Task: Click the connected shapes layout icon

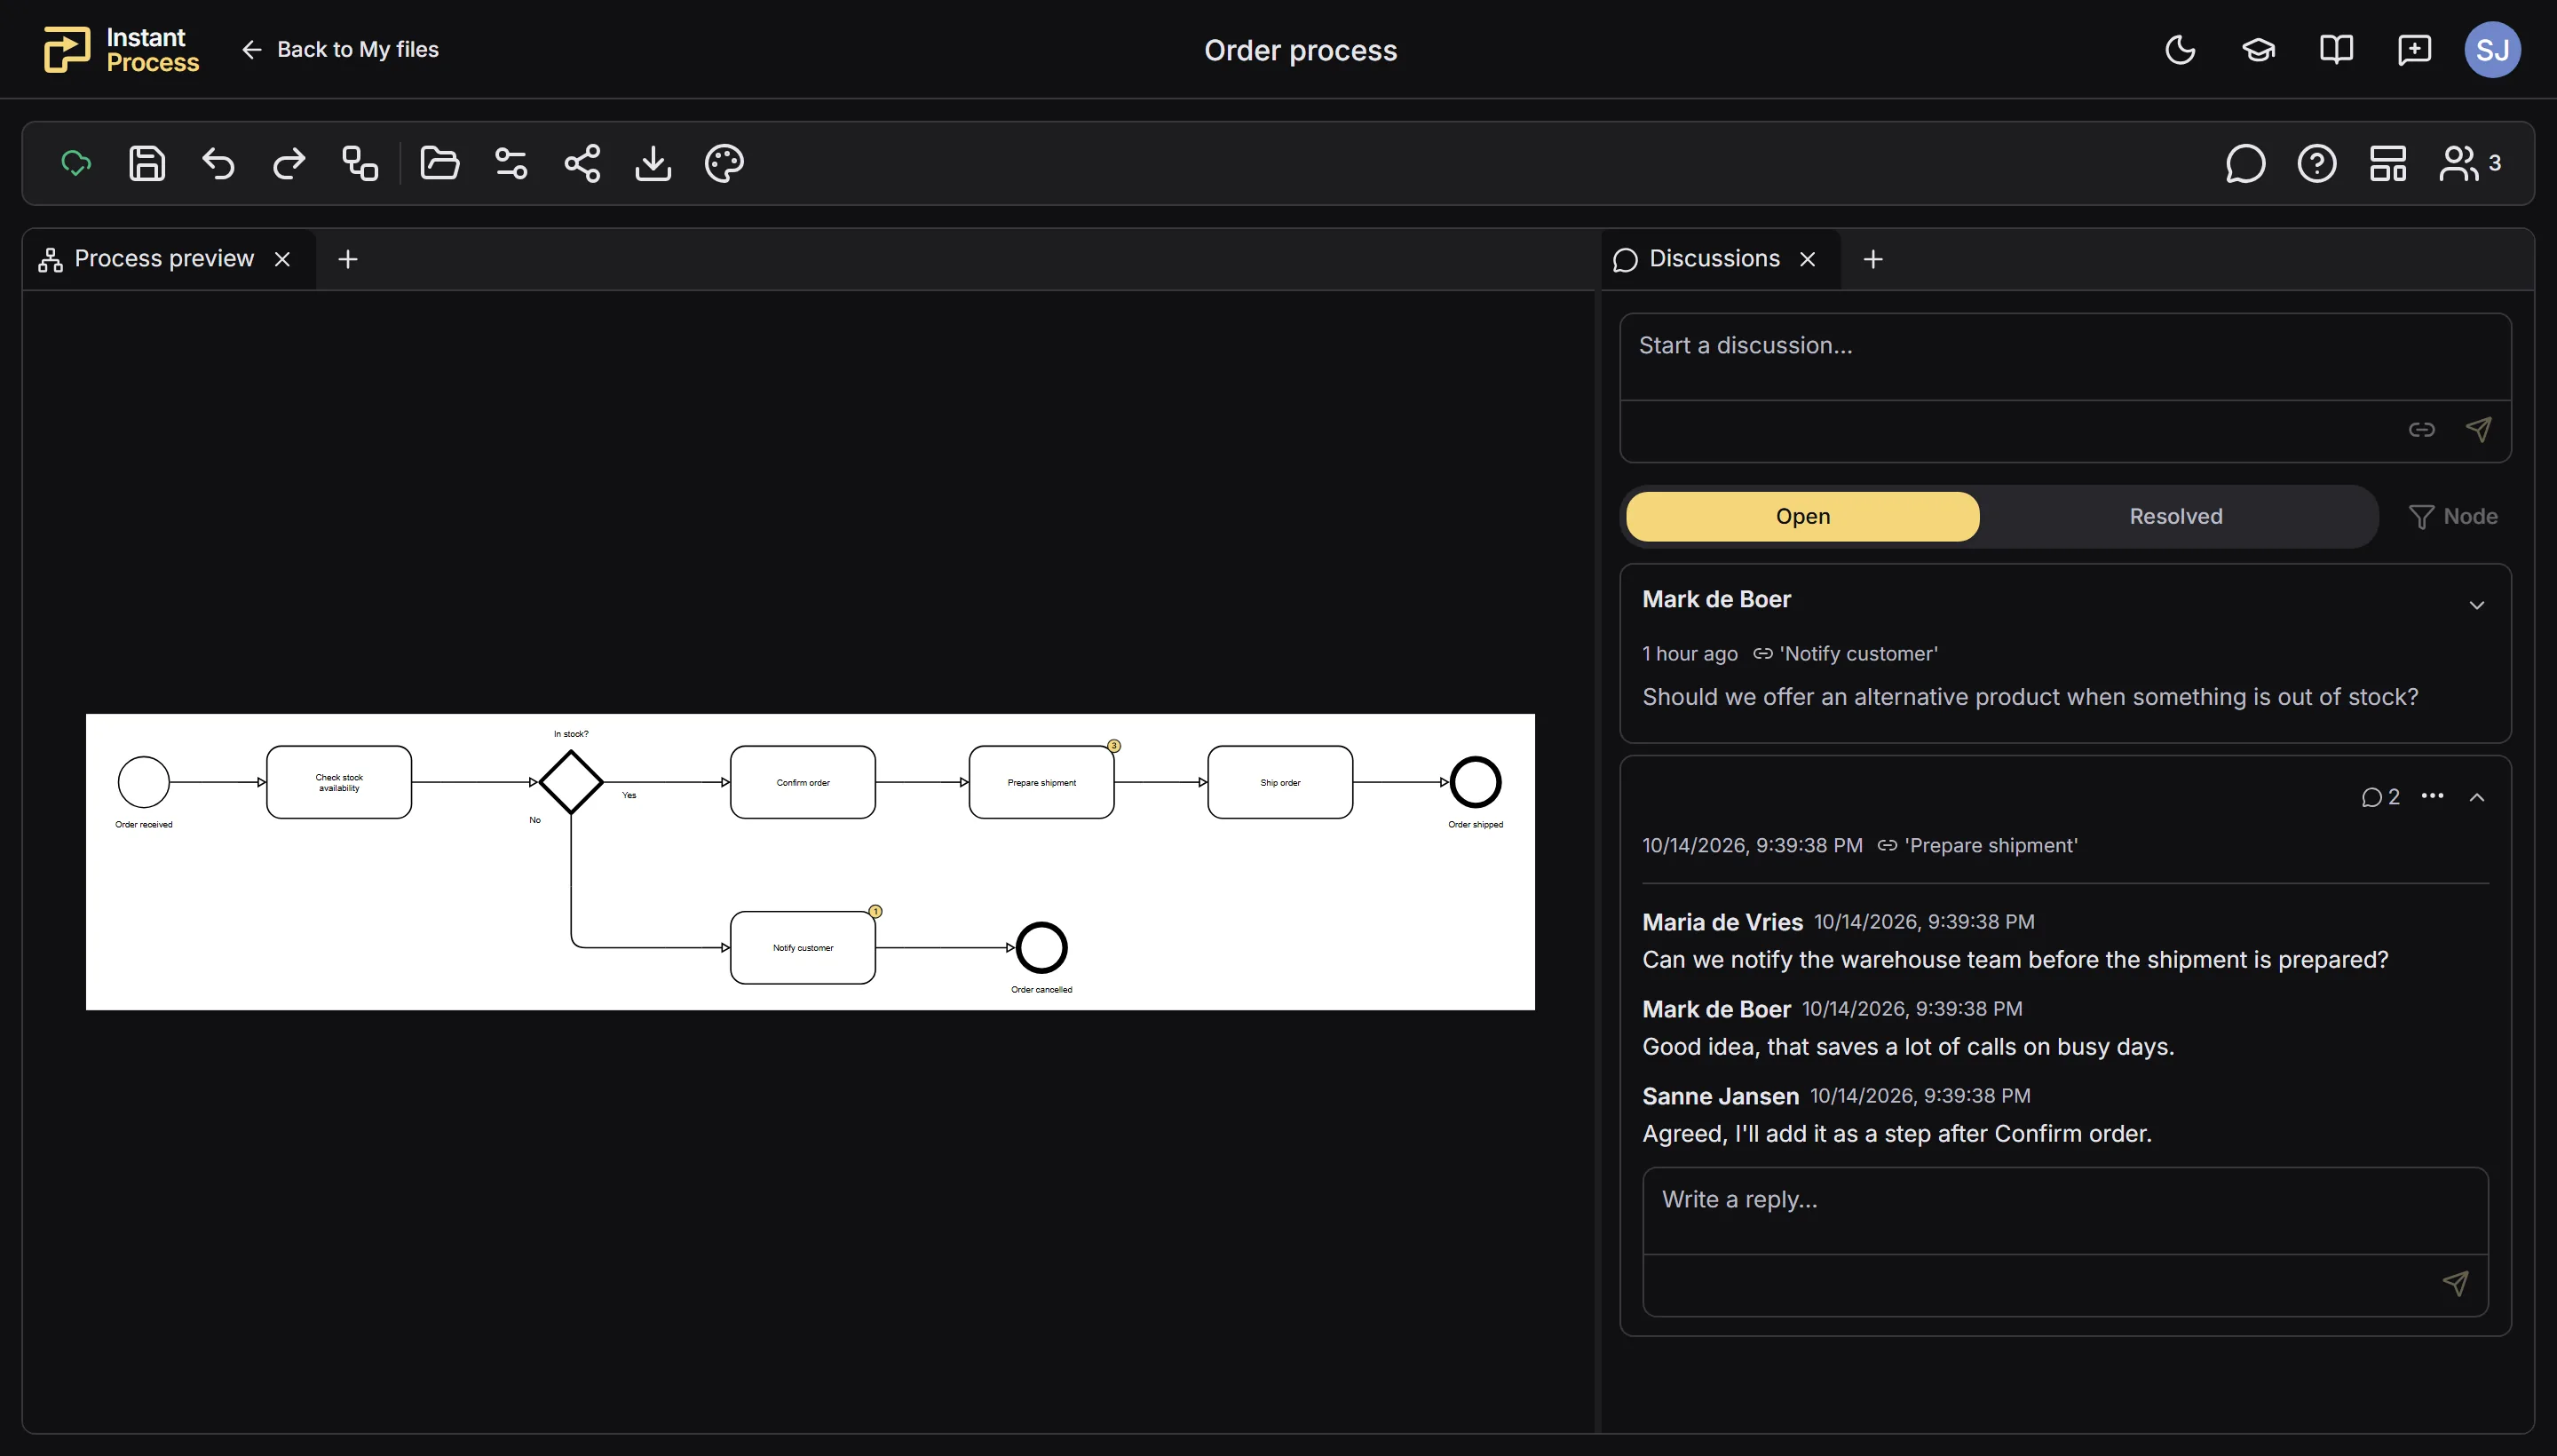Action: [360, 163]
